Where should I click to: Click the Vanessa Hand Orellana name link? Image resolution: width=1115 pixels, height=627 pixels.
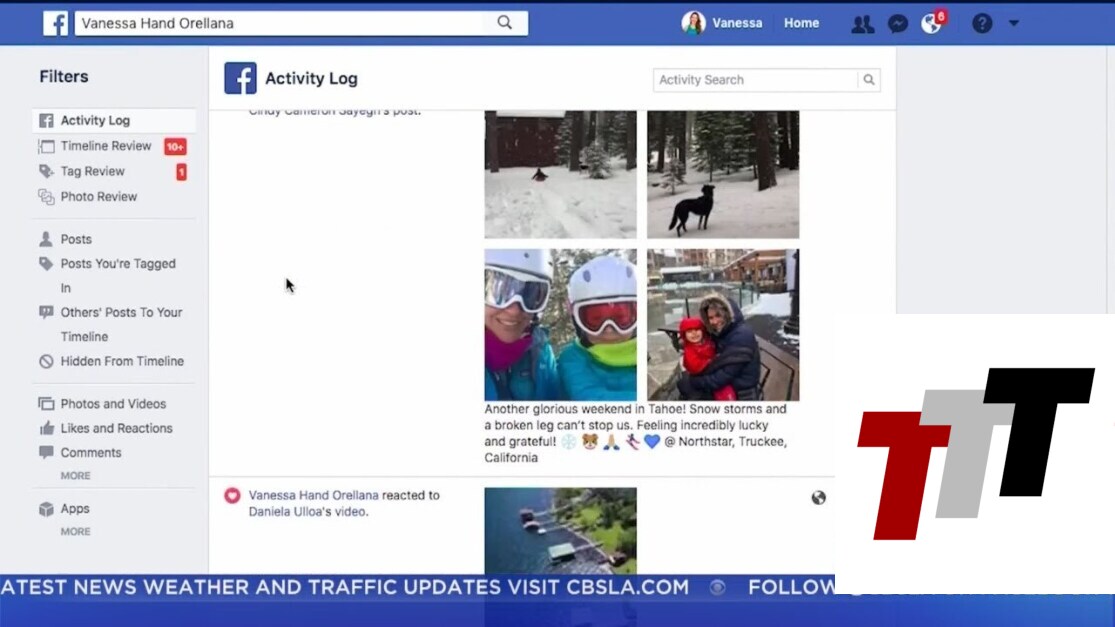pyautogui.click(x=313, y=495)
